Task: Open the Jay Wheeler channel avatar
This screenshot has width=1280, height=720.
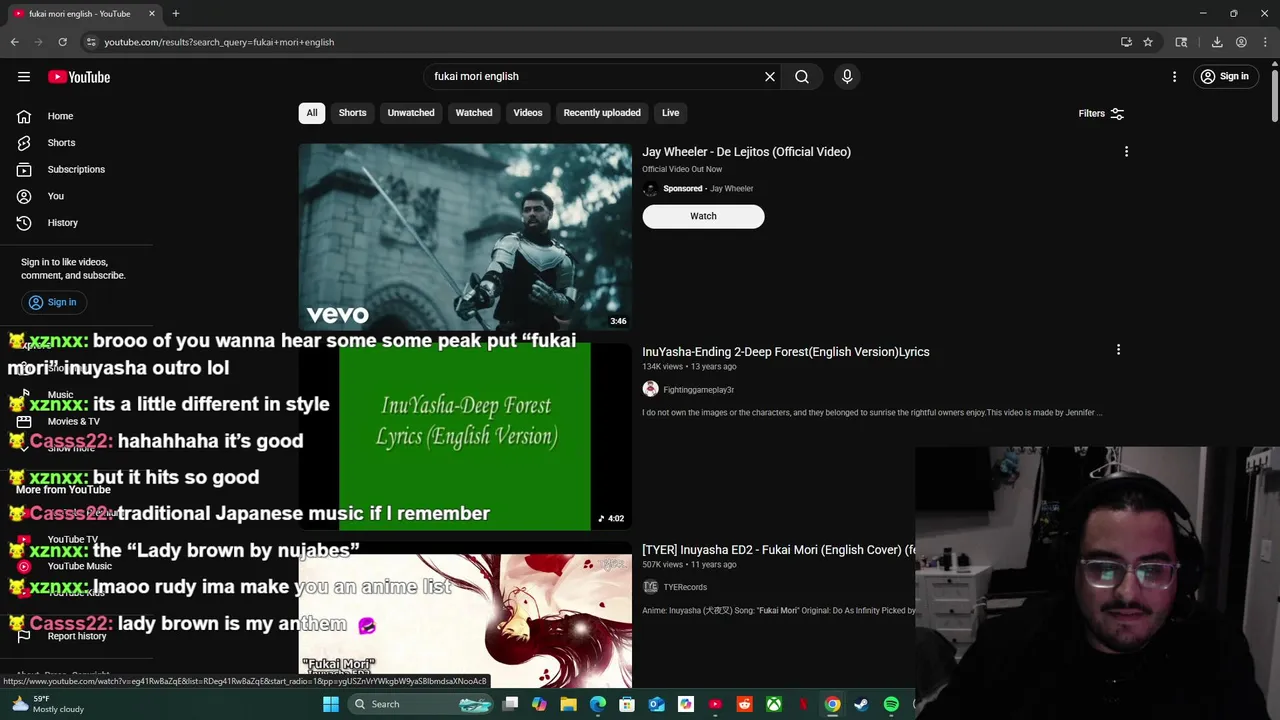Action: click(650, 188)
